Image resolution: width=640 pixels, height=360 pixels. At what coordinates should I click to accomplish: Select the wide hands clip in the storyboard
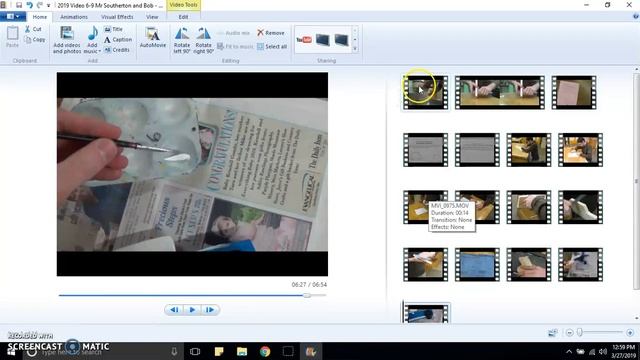point(500,93)
